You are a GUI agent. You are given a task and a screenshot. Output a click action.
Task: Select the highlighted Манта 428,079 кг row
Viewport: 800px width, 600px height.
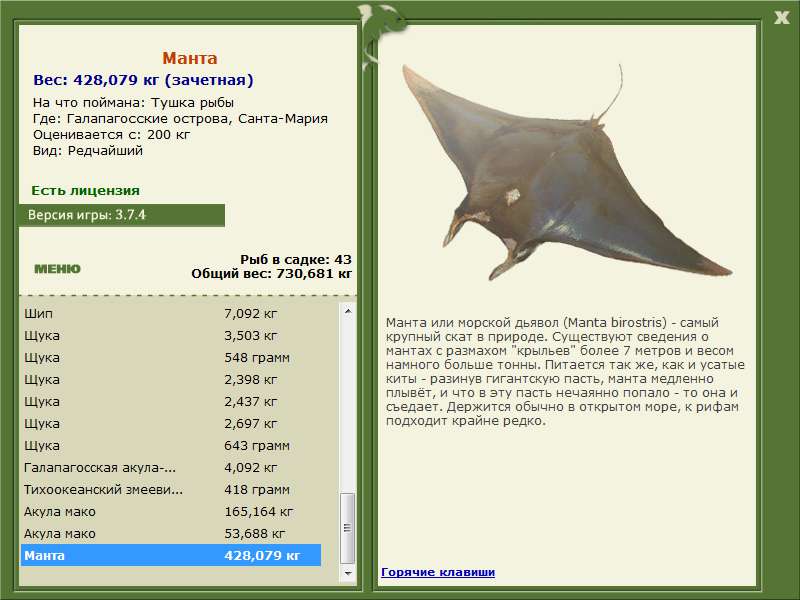pos(171,555)
